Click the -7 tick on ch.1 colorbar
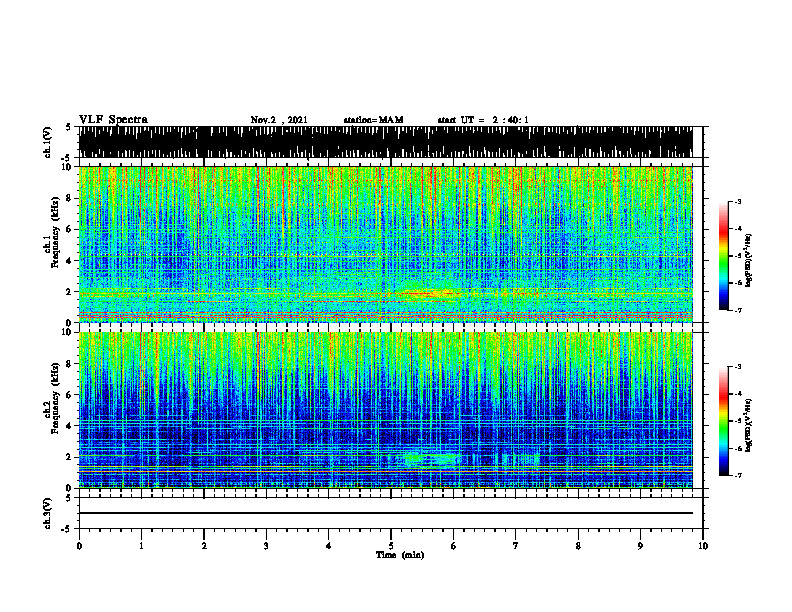The image size is (792, 612). 737,310
